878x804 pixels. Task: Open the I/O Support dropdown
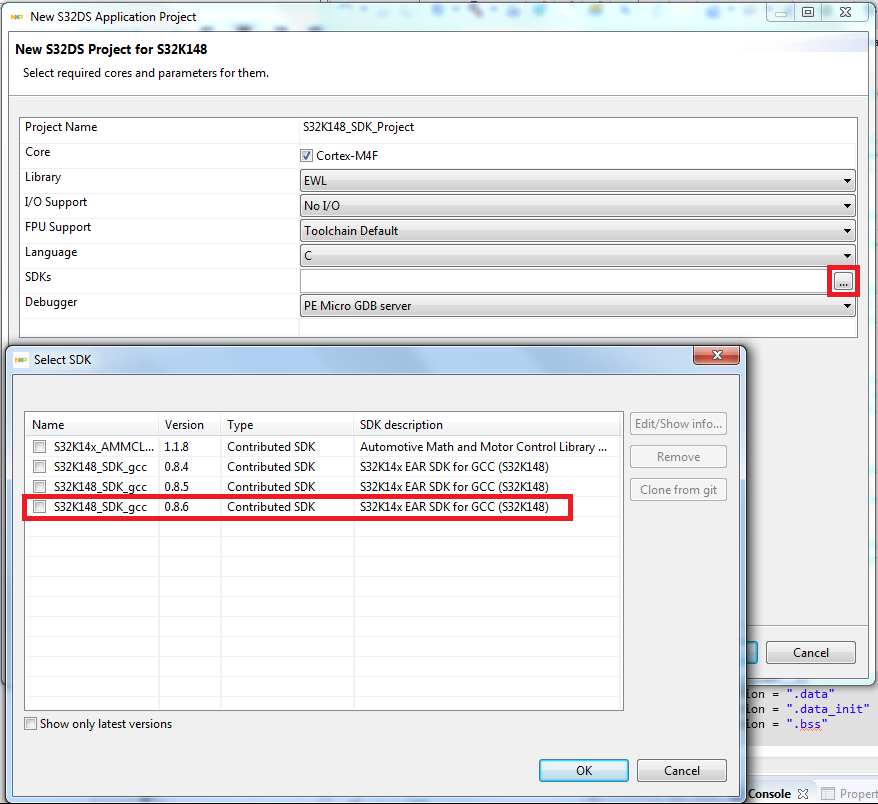point(578,206)
